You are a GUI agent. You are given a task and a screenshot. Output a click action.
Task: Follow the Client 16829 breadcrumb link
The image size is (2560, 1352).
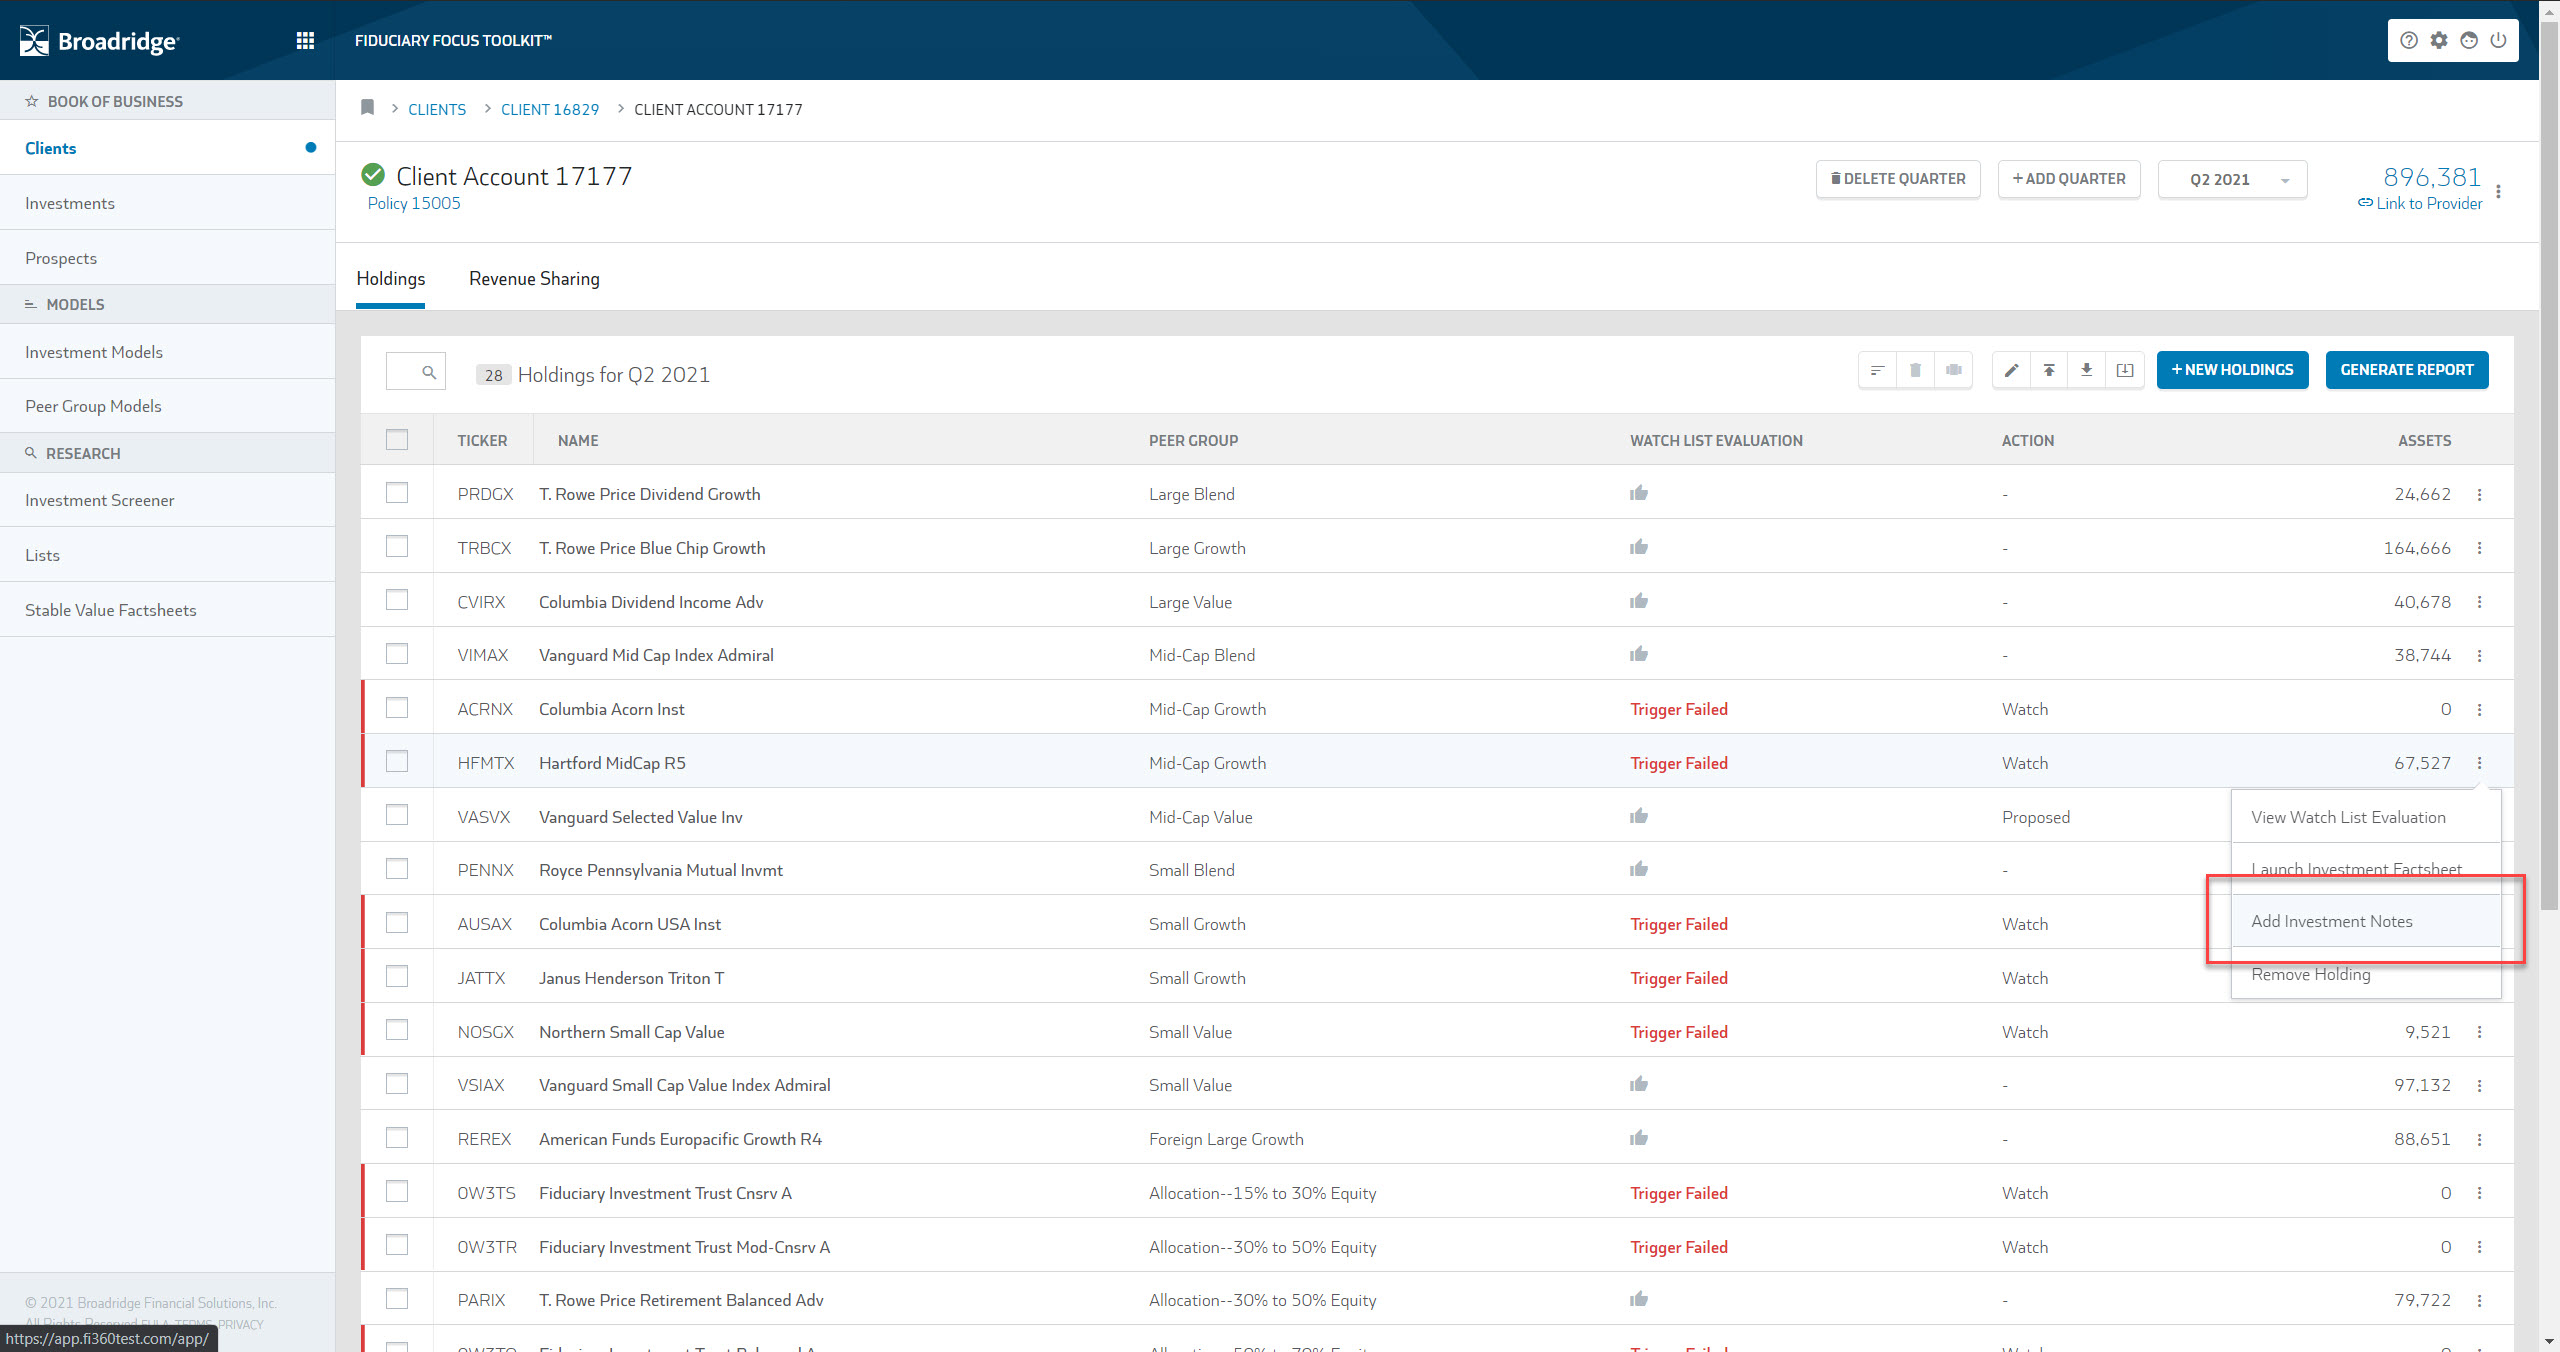click(549, 110)
